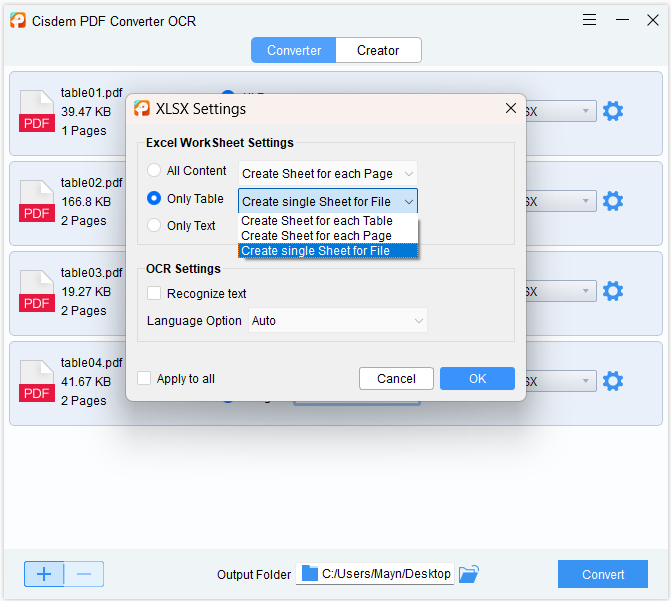Open settings gear for table04.pdf
This screenshot has height=601, width=671.
613,381
